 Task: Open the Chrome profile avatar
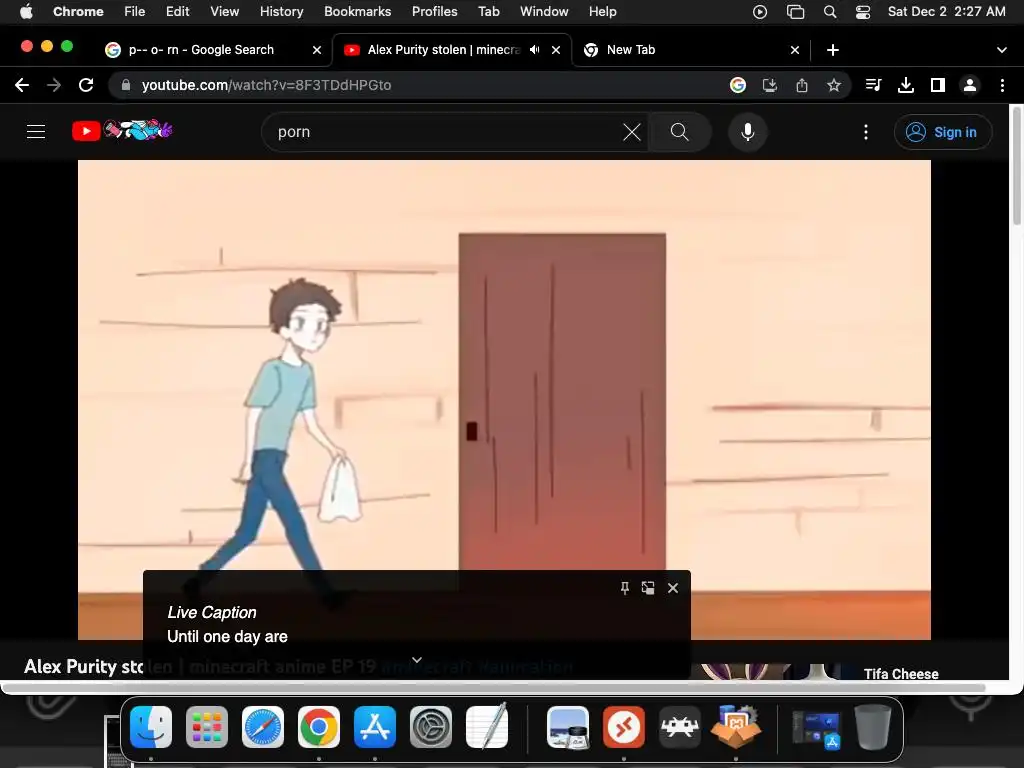(x=970, y=85)
